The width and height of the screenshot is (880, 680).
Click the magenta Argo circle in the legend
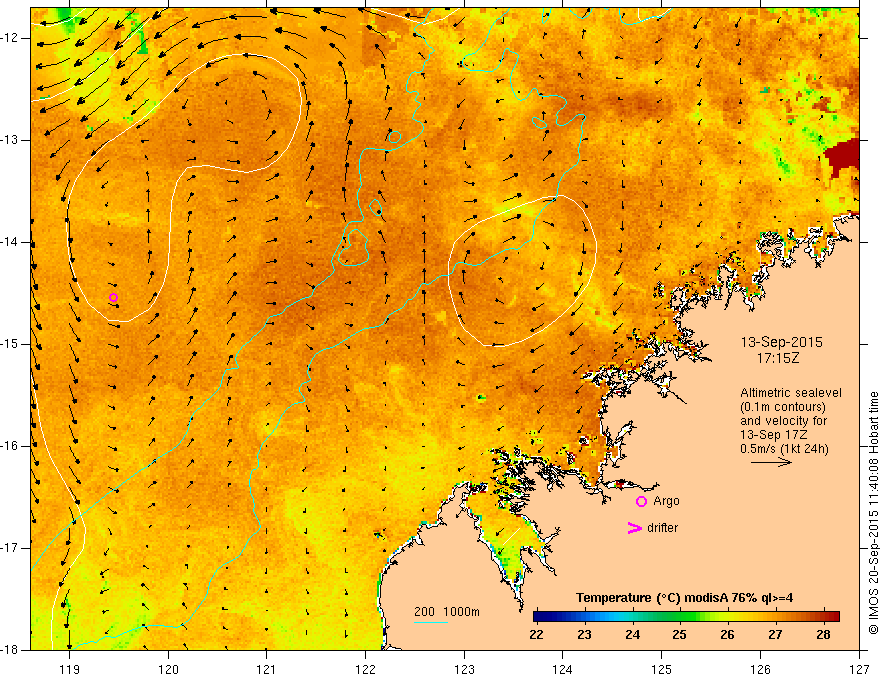(x=641, y=502)
